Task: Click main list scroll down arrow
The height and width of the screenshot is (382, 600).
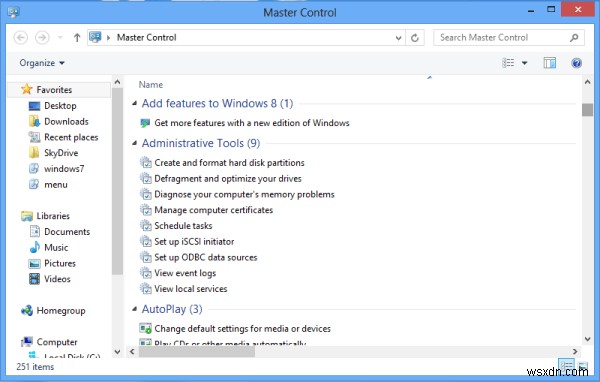Action: pyautogui.click(x=587, y=339)
